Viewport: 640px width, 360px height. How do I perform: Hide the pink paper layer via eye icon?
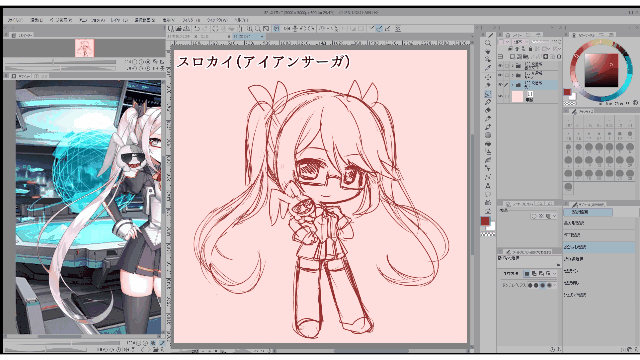click(x=500, y=96)
